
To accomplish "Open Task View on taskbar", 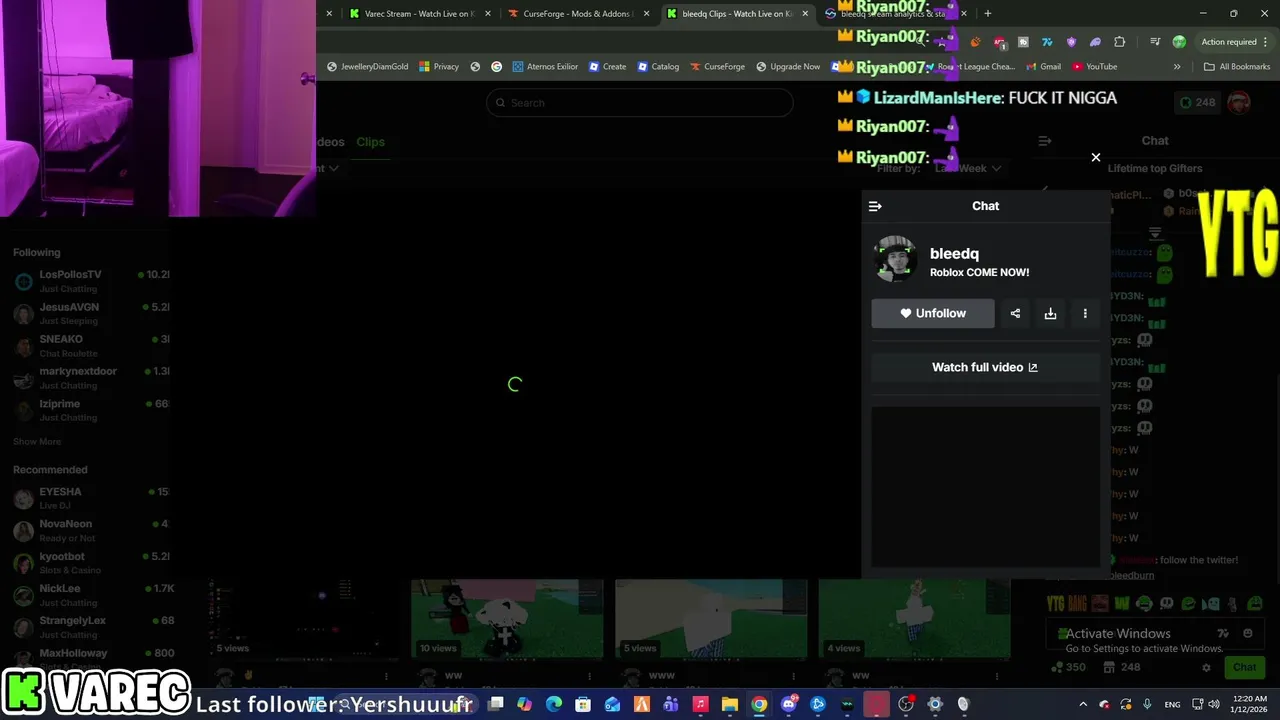I will (496, 704).
